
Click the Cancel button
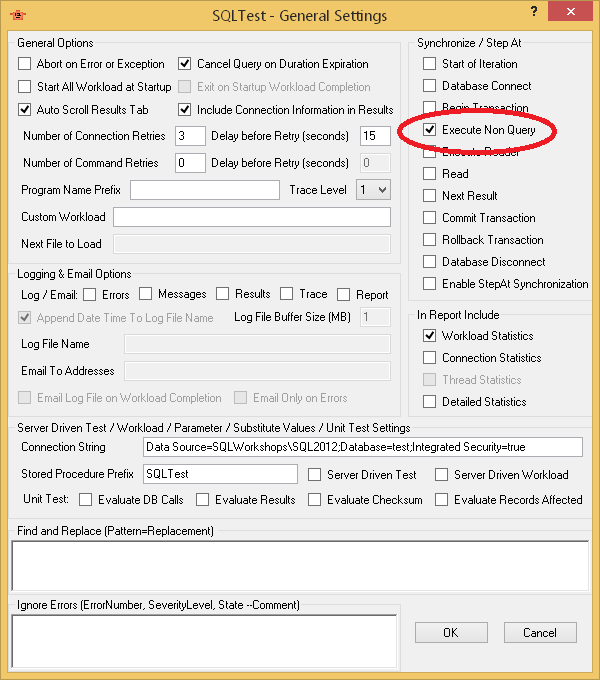(x=540, y=633)
